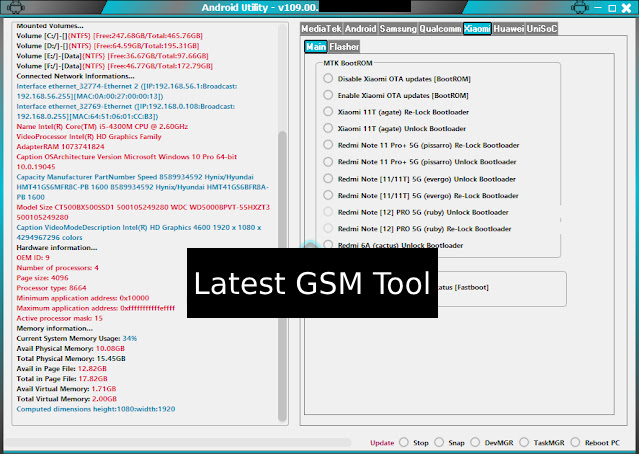
Task: Click 'Volume [D:/]' log line
Action: point(108,46)
